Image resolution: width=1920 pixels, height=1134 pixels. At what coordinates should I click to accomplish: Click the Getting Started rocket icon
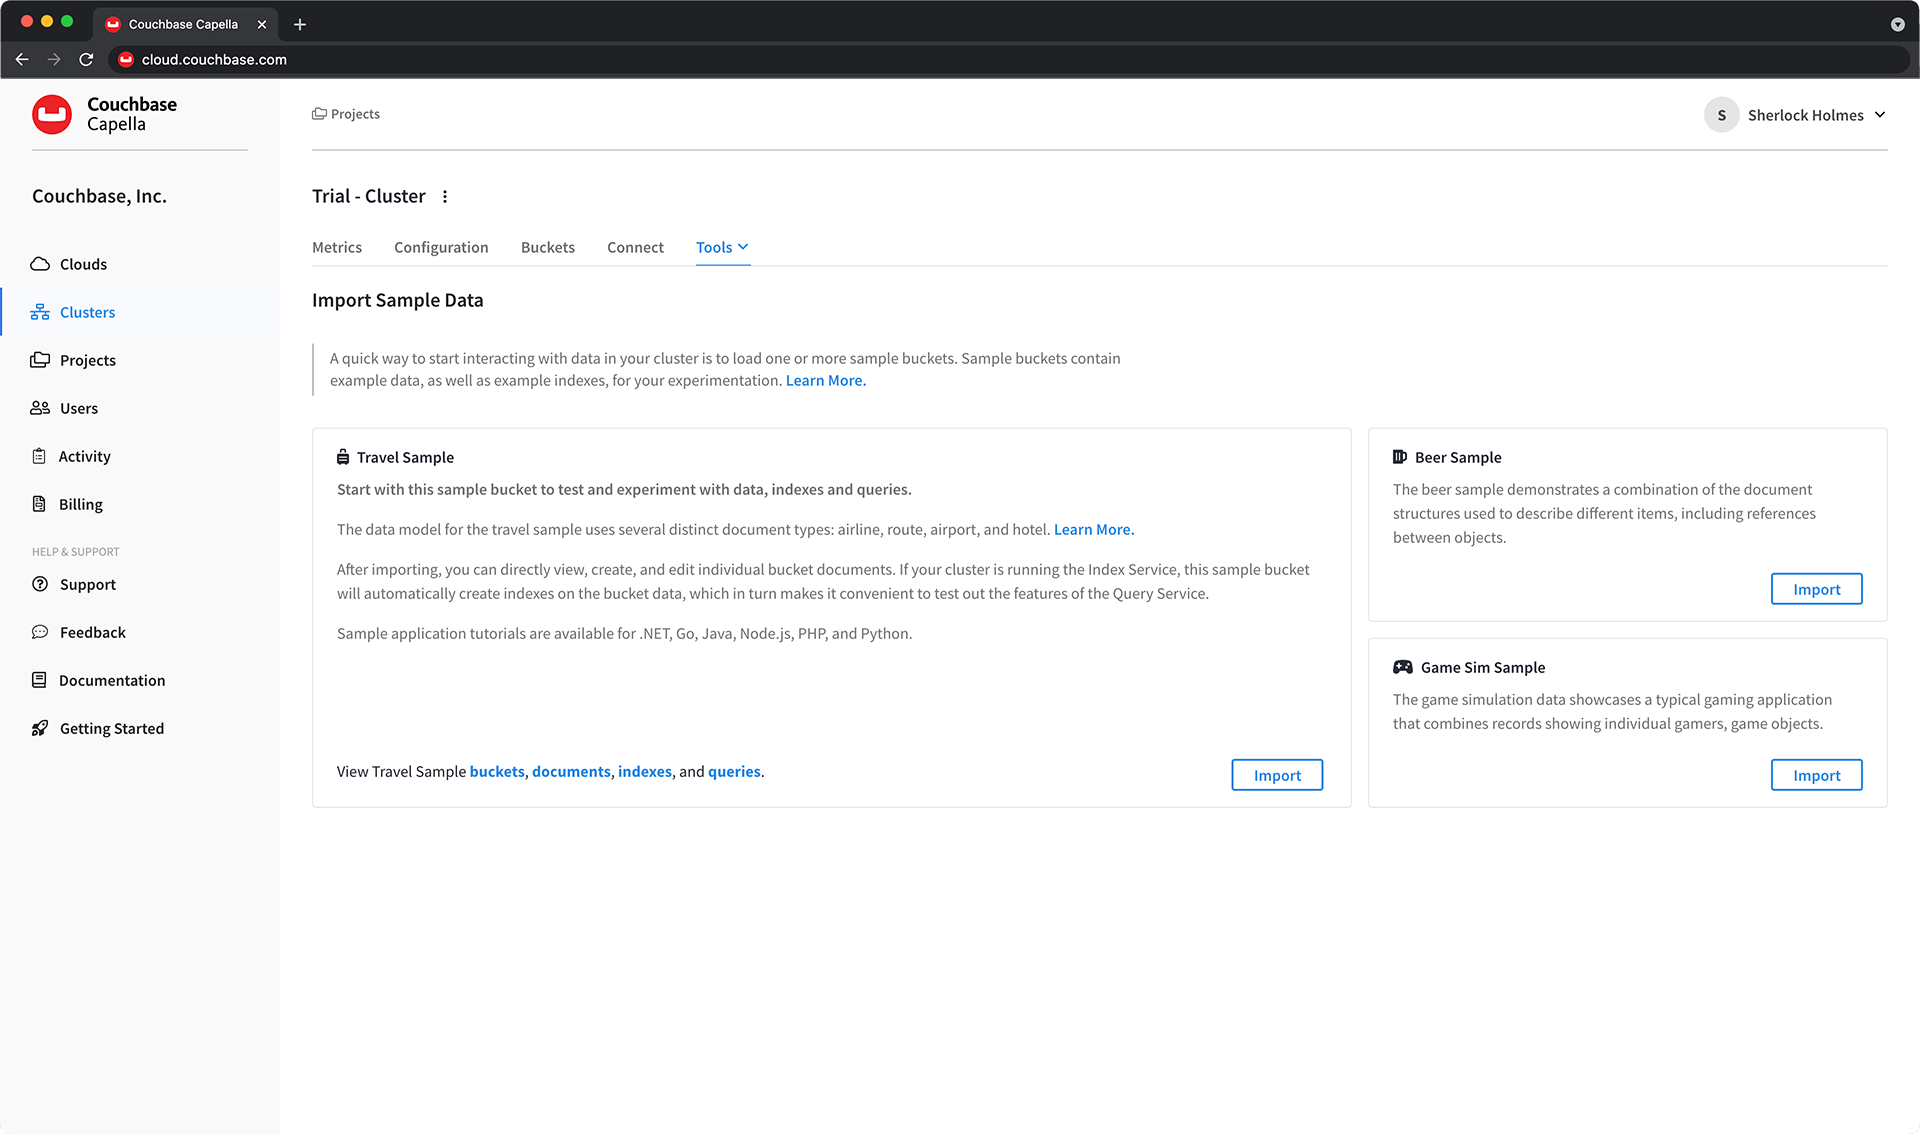40,728
